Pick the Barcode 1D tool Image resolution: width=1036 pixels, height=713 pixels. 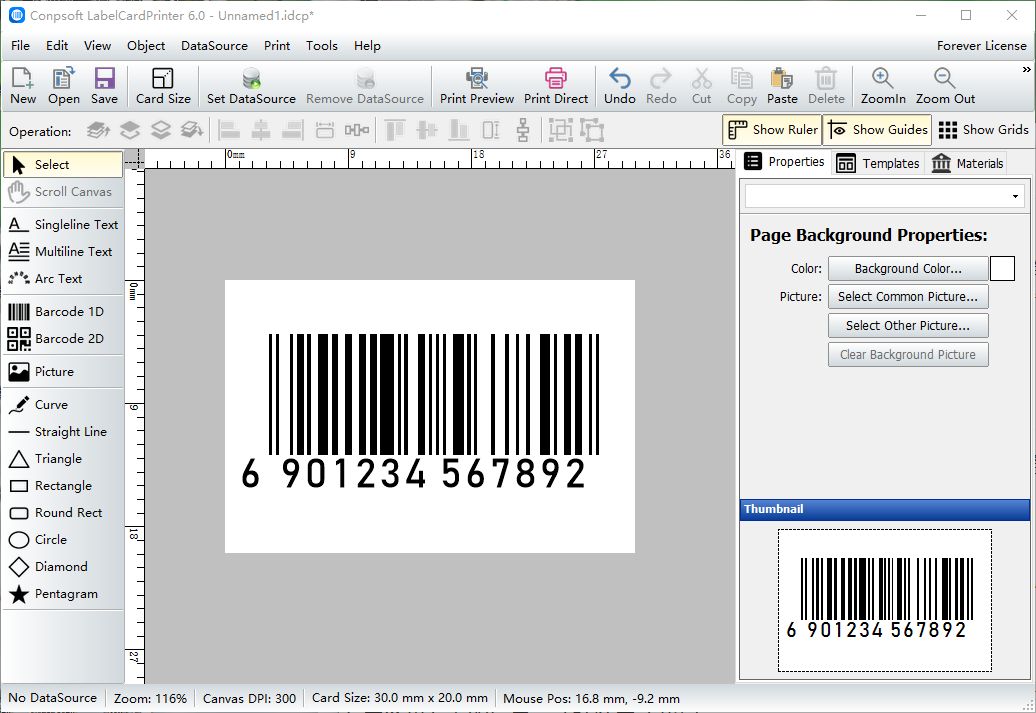[63, 311]
